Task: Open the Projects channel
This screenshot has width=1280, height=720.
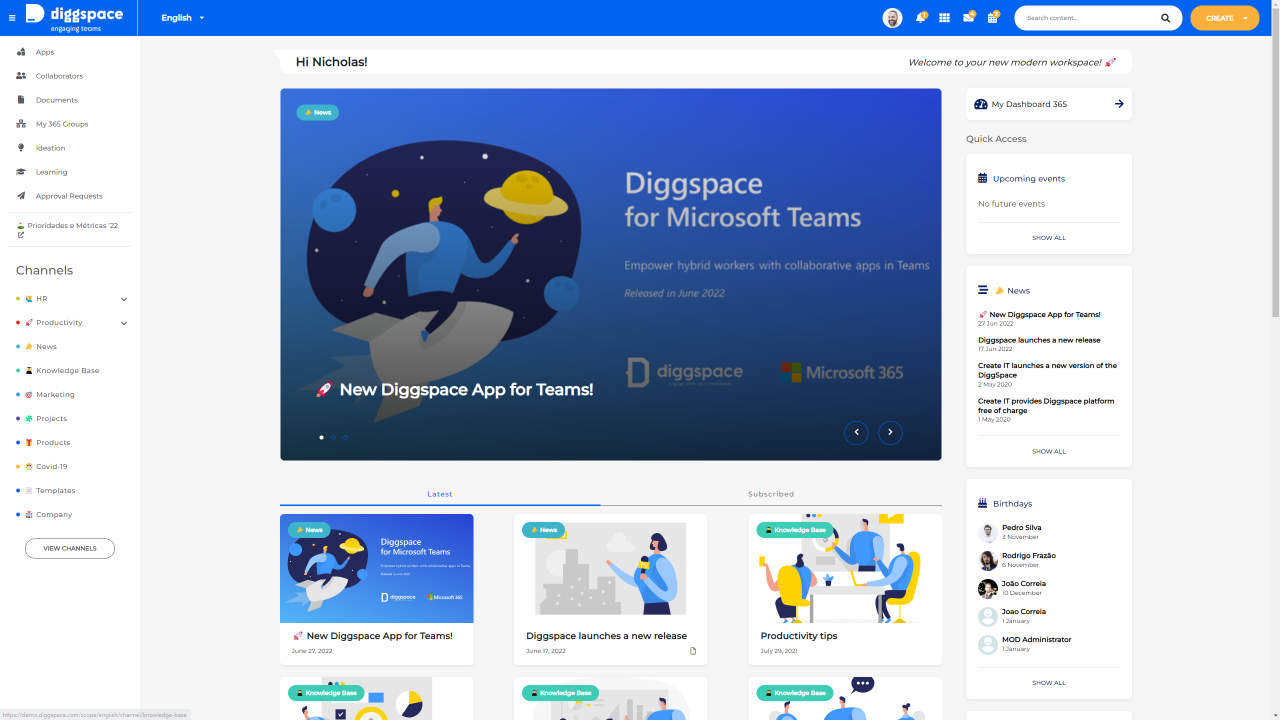Action: [x=51, y=419]
